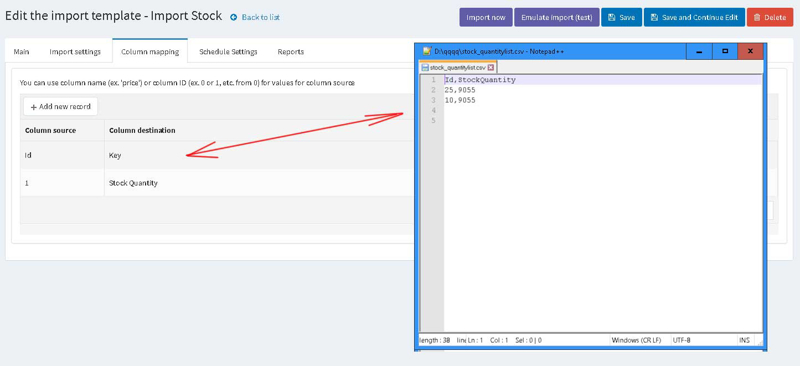Close the stock_quantitylist.csv tab in Notepad++
This screenshot has width=800, height=366.
[491, 67]
